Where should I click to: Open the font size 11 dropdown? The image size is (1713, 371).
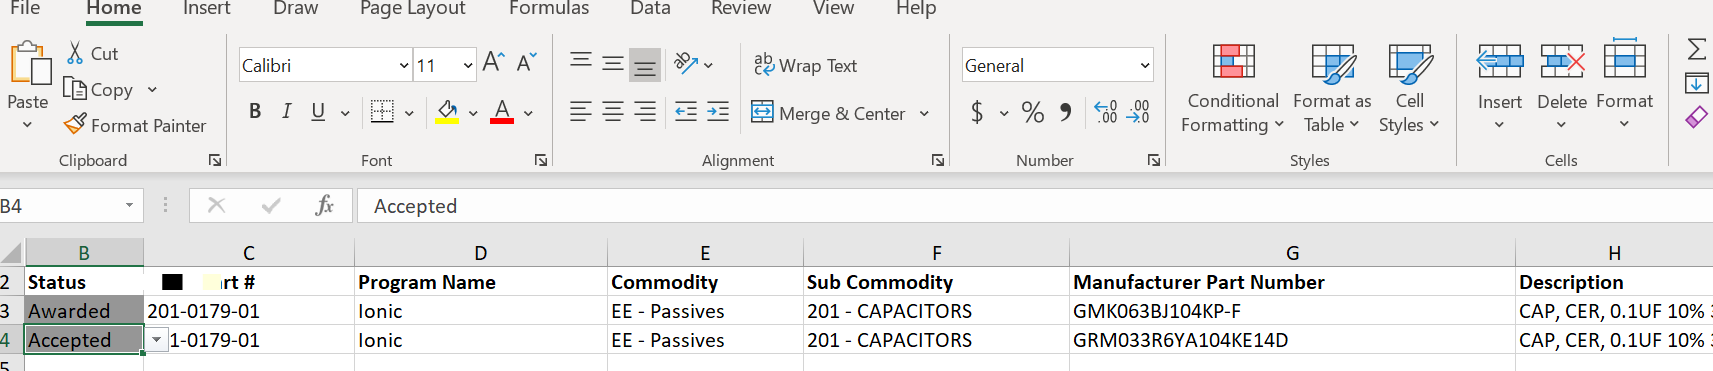468,66
